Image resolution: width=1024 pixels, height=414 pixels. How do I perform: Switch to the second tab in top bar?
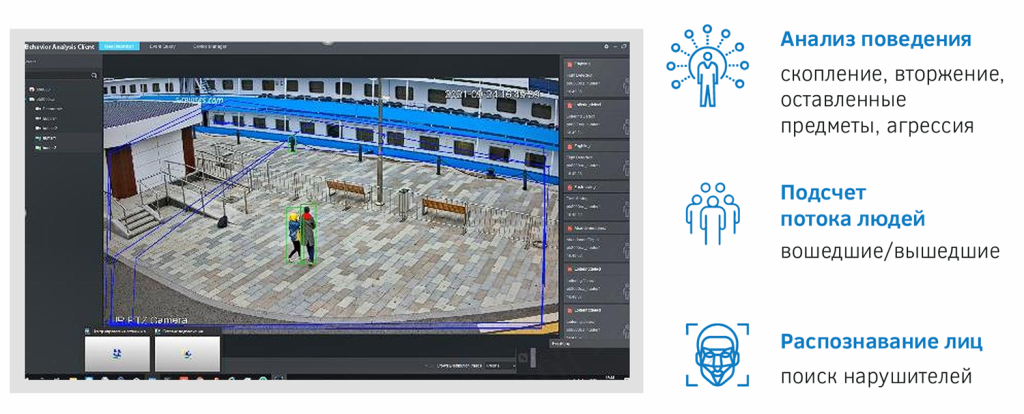tap(162, 46)
